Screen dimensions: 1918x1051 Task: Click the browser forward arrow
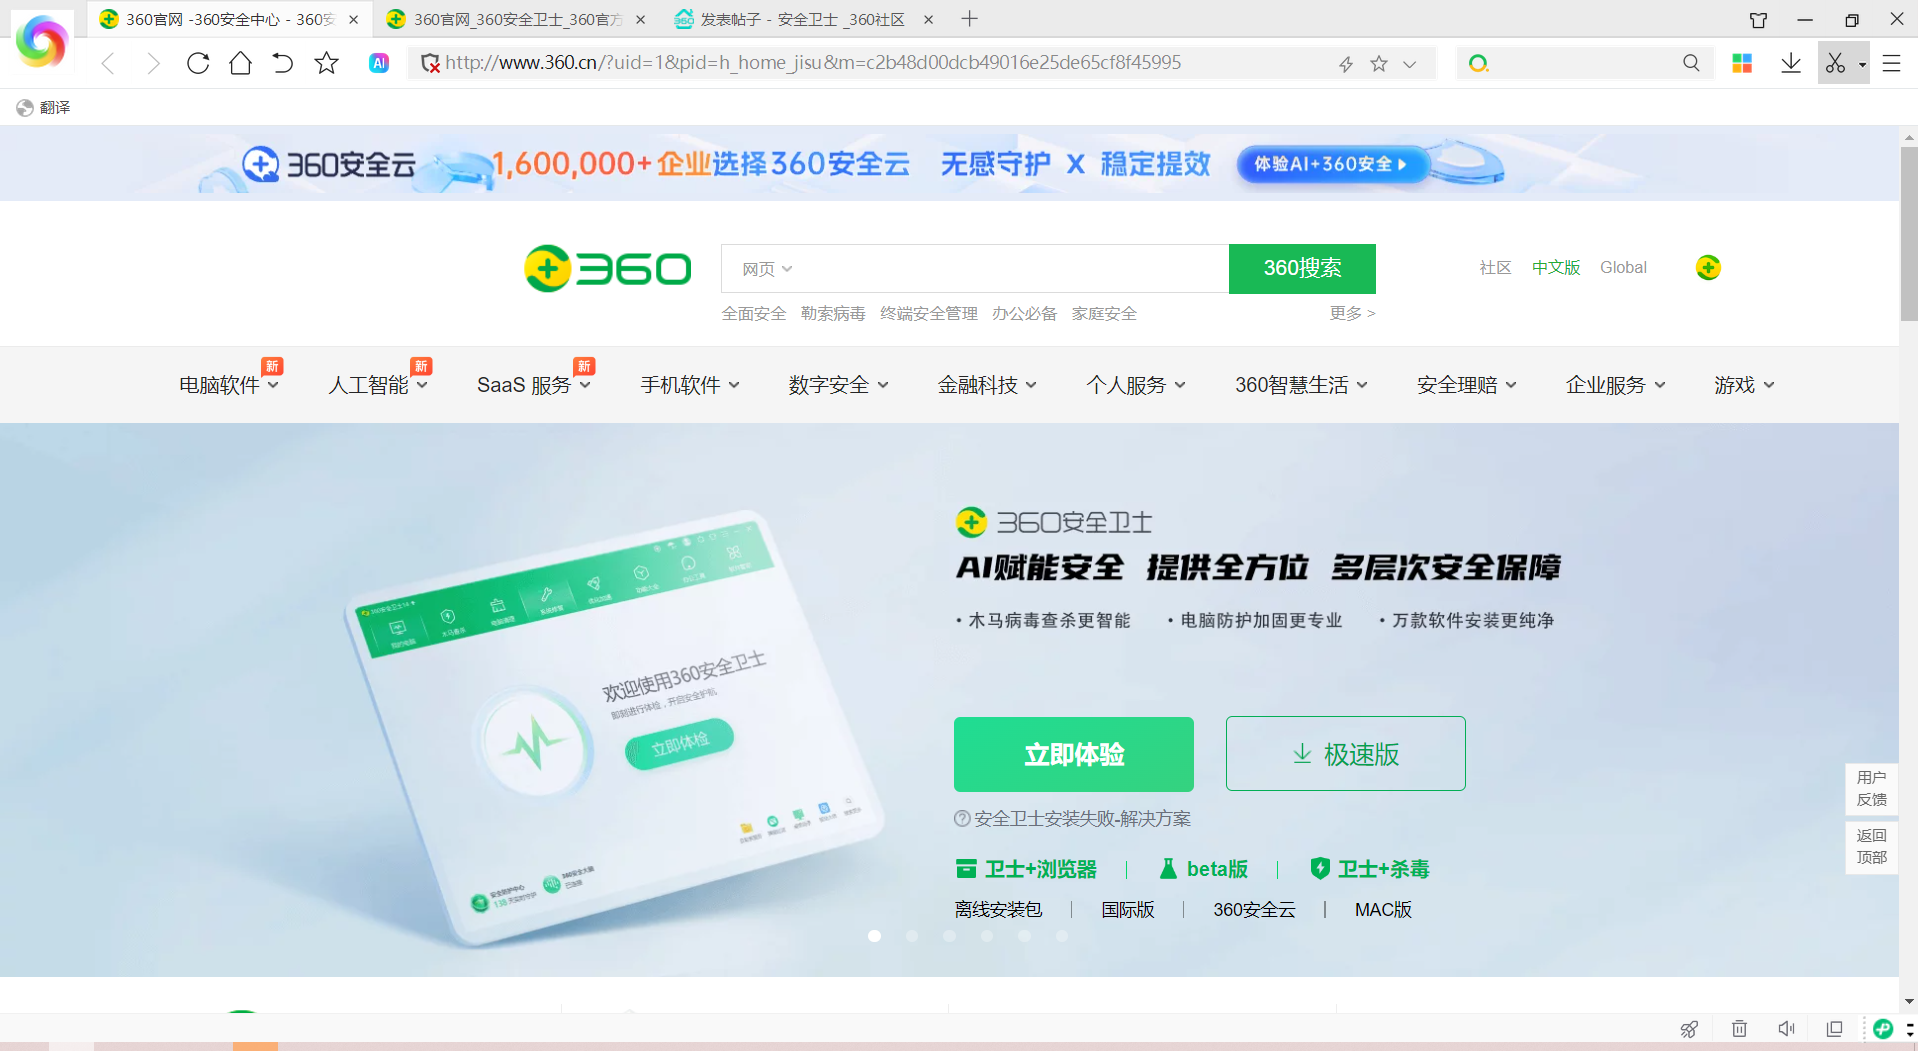point(153,64)
